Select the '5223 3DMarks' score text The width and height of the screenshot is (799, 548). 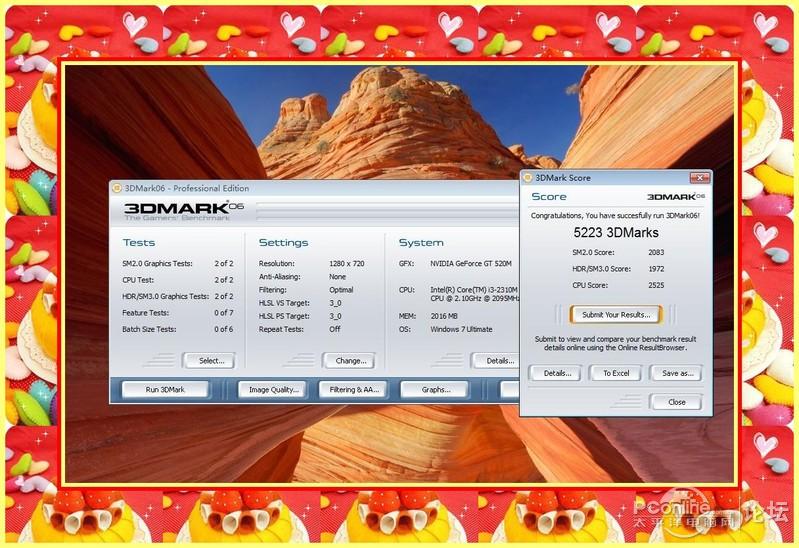click(616, 233)
